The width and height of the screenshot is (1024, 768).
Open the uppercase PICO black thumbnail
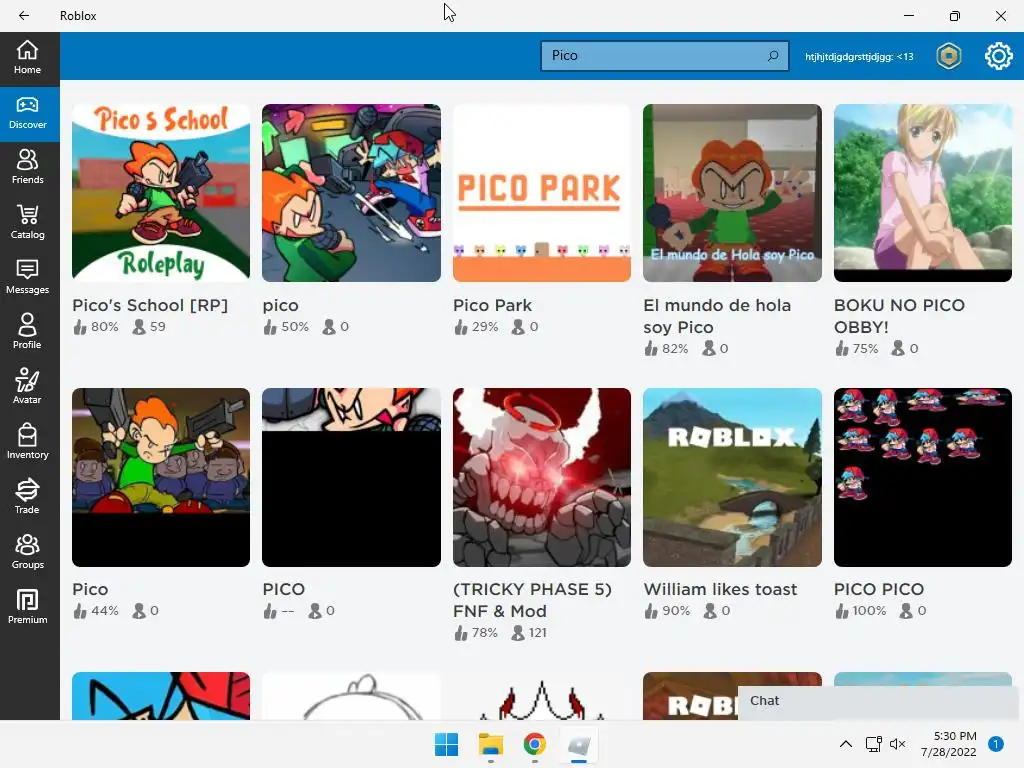[x=351, y=477]
